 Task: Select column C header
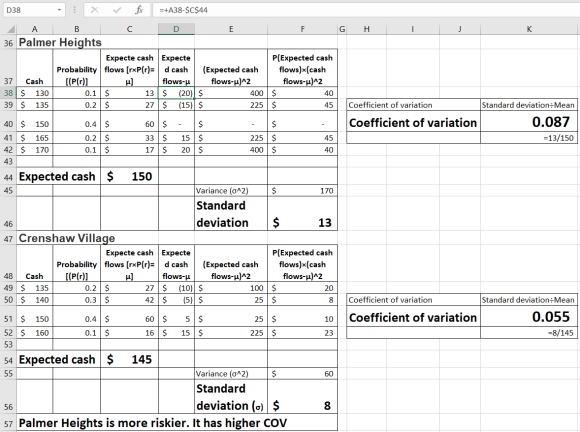point(129,29)
